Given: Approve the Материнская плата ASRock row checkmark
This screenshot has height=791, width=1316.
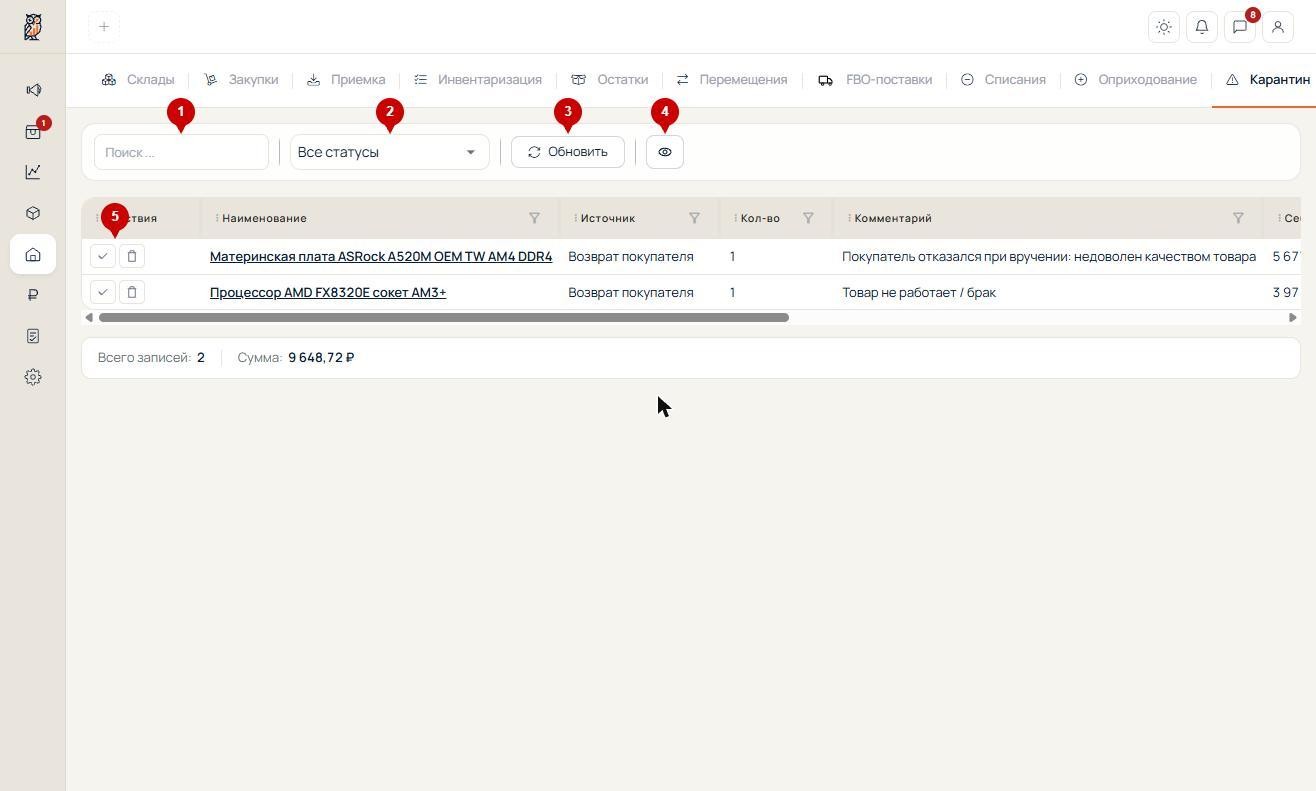Looking at the screenshot, I should coord(103,256).
